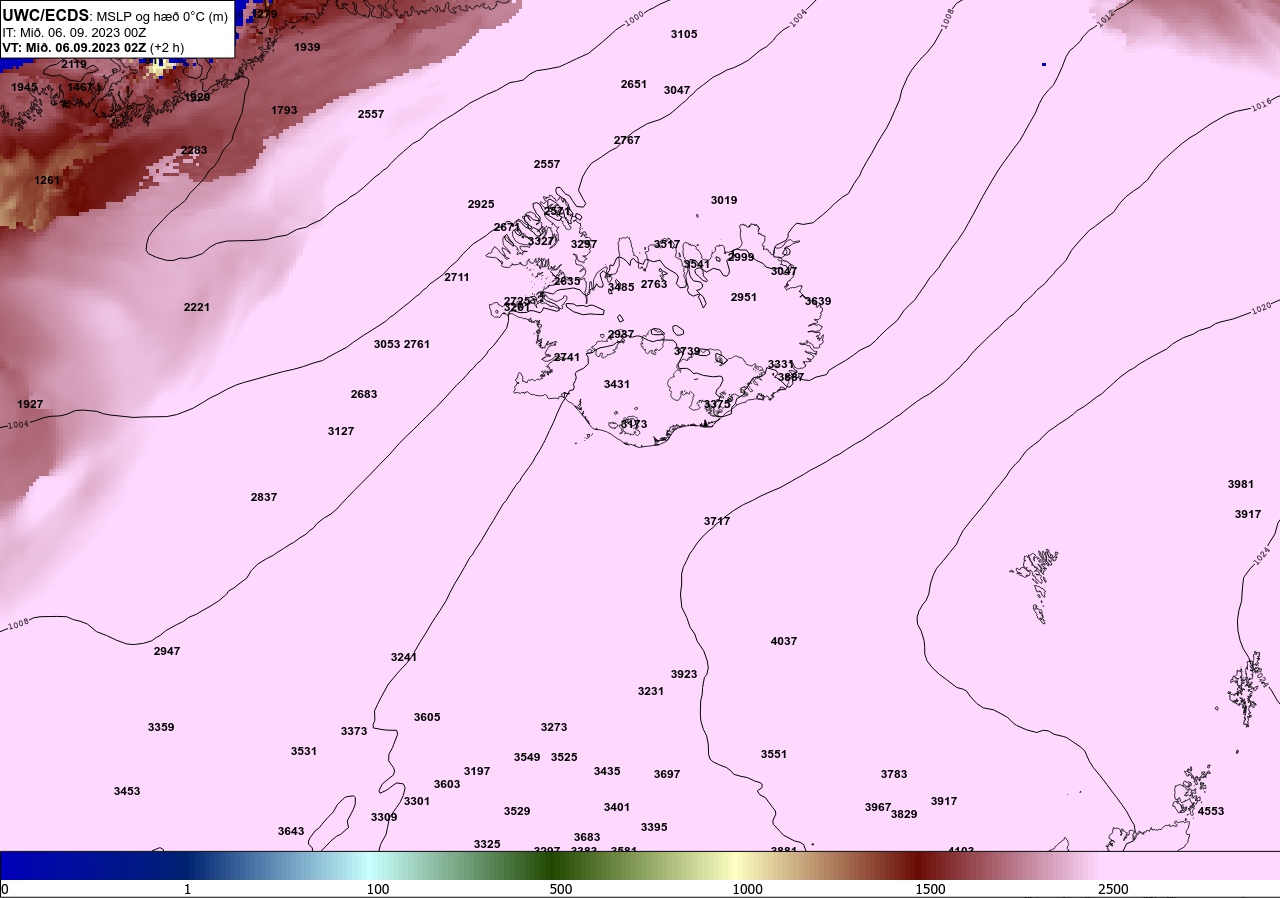Select the 3643 value near bottom left
Viewport: 1280px width, 898px height.
click(x=291, y=831)
